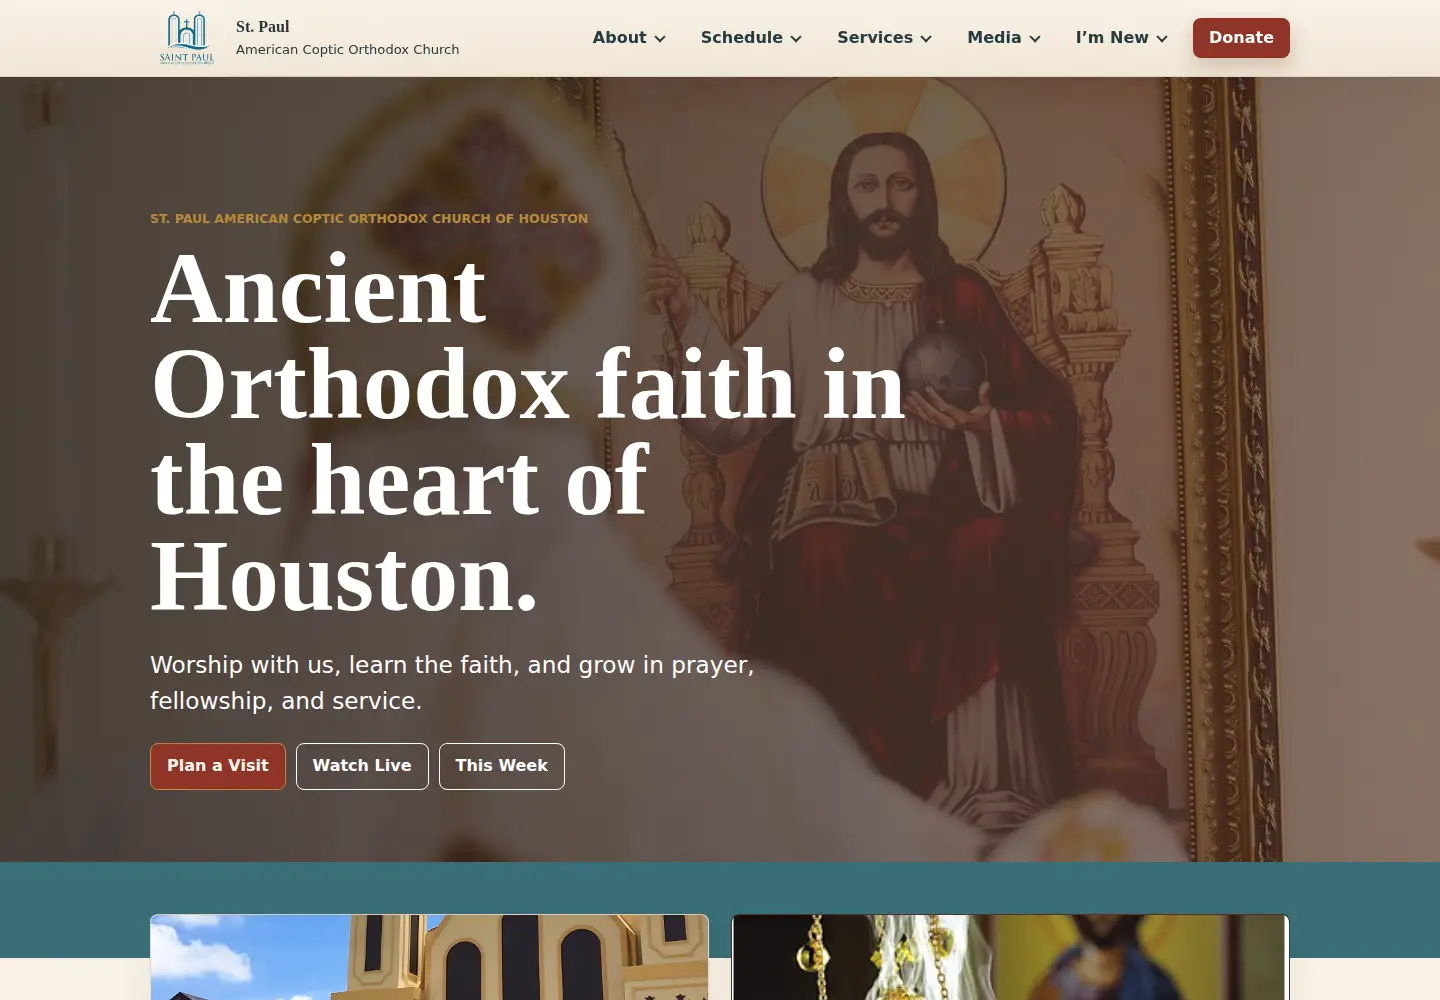Open the church building exterior photo card
This screenshot has width=1440, height=1000.
coord(429,957)
